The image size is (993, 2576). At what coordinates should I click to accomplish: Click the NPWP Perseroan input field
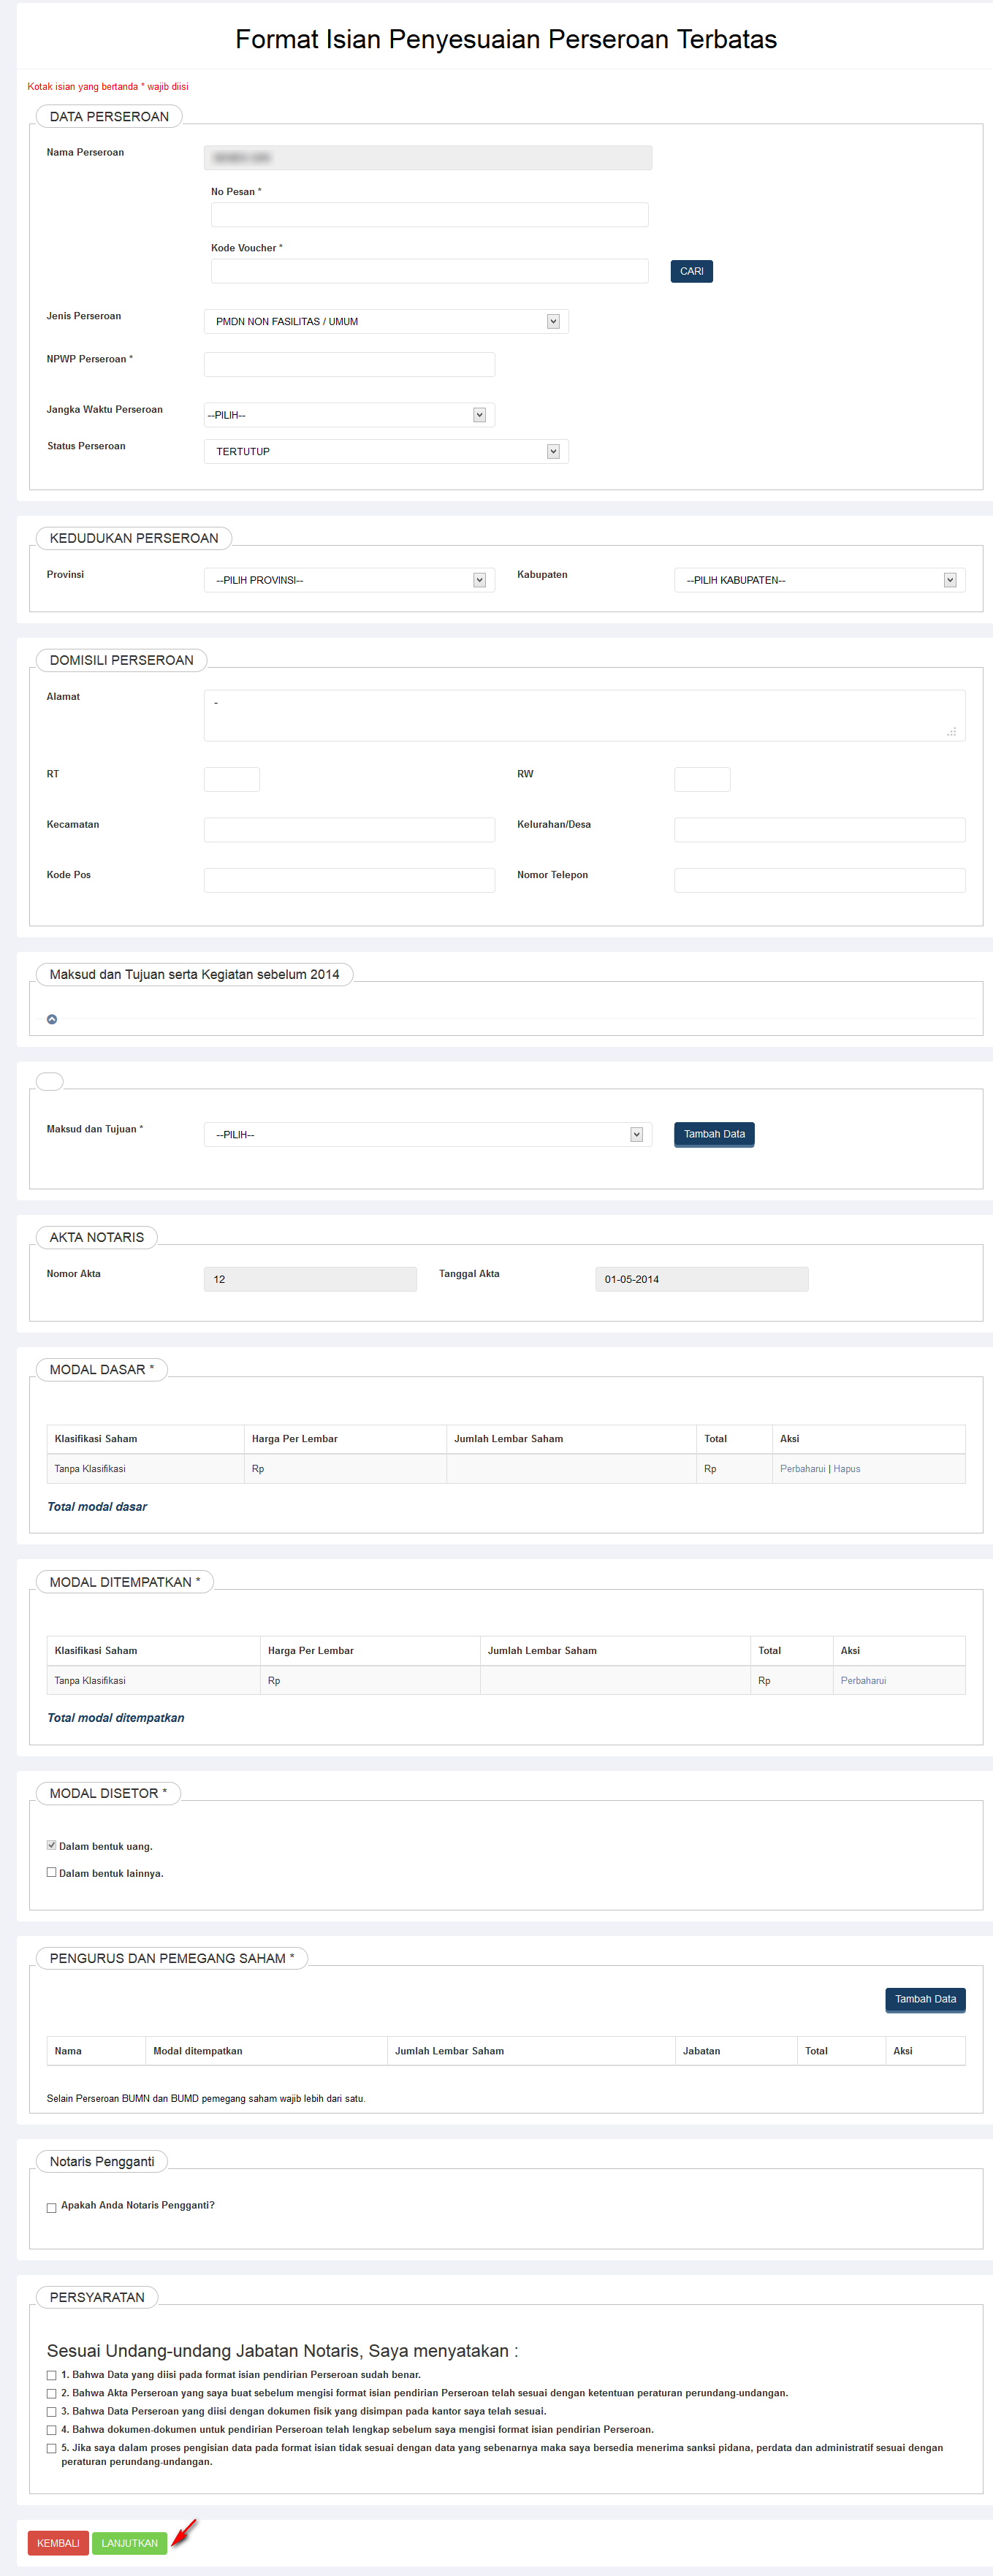pyautogui.click(x=349, y=364)
